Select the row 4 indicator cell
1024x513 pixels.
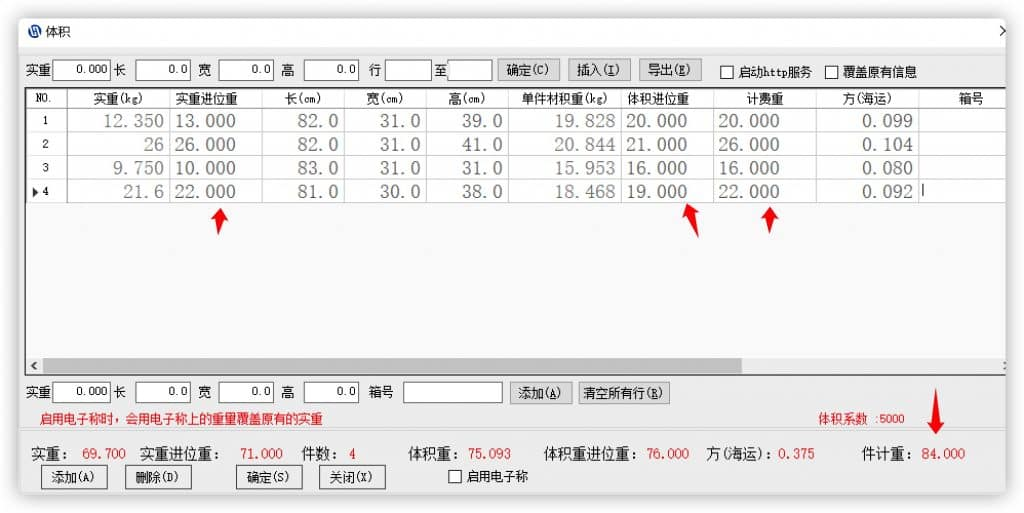coord(46,191)
